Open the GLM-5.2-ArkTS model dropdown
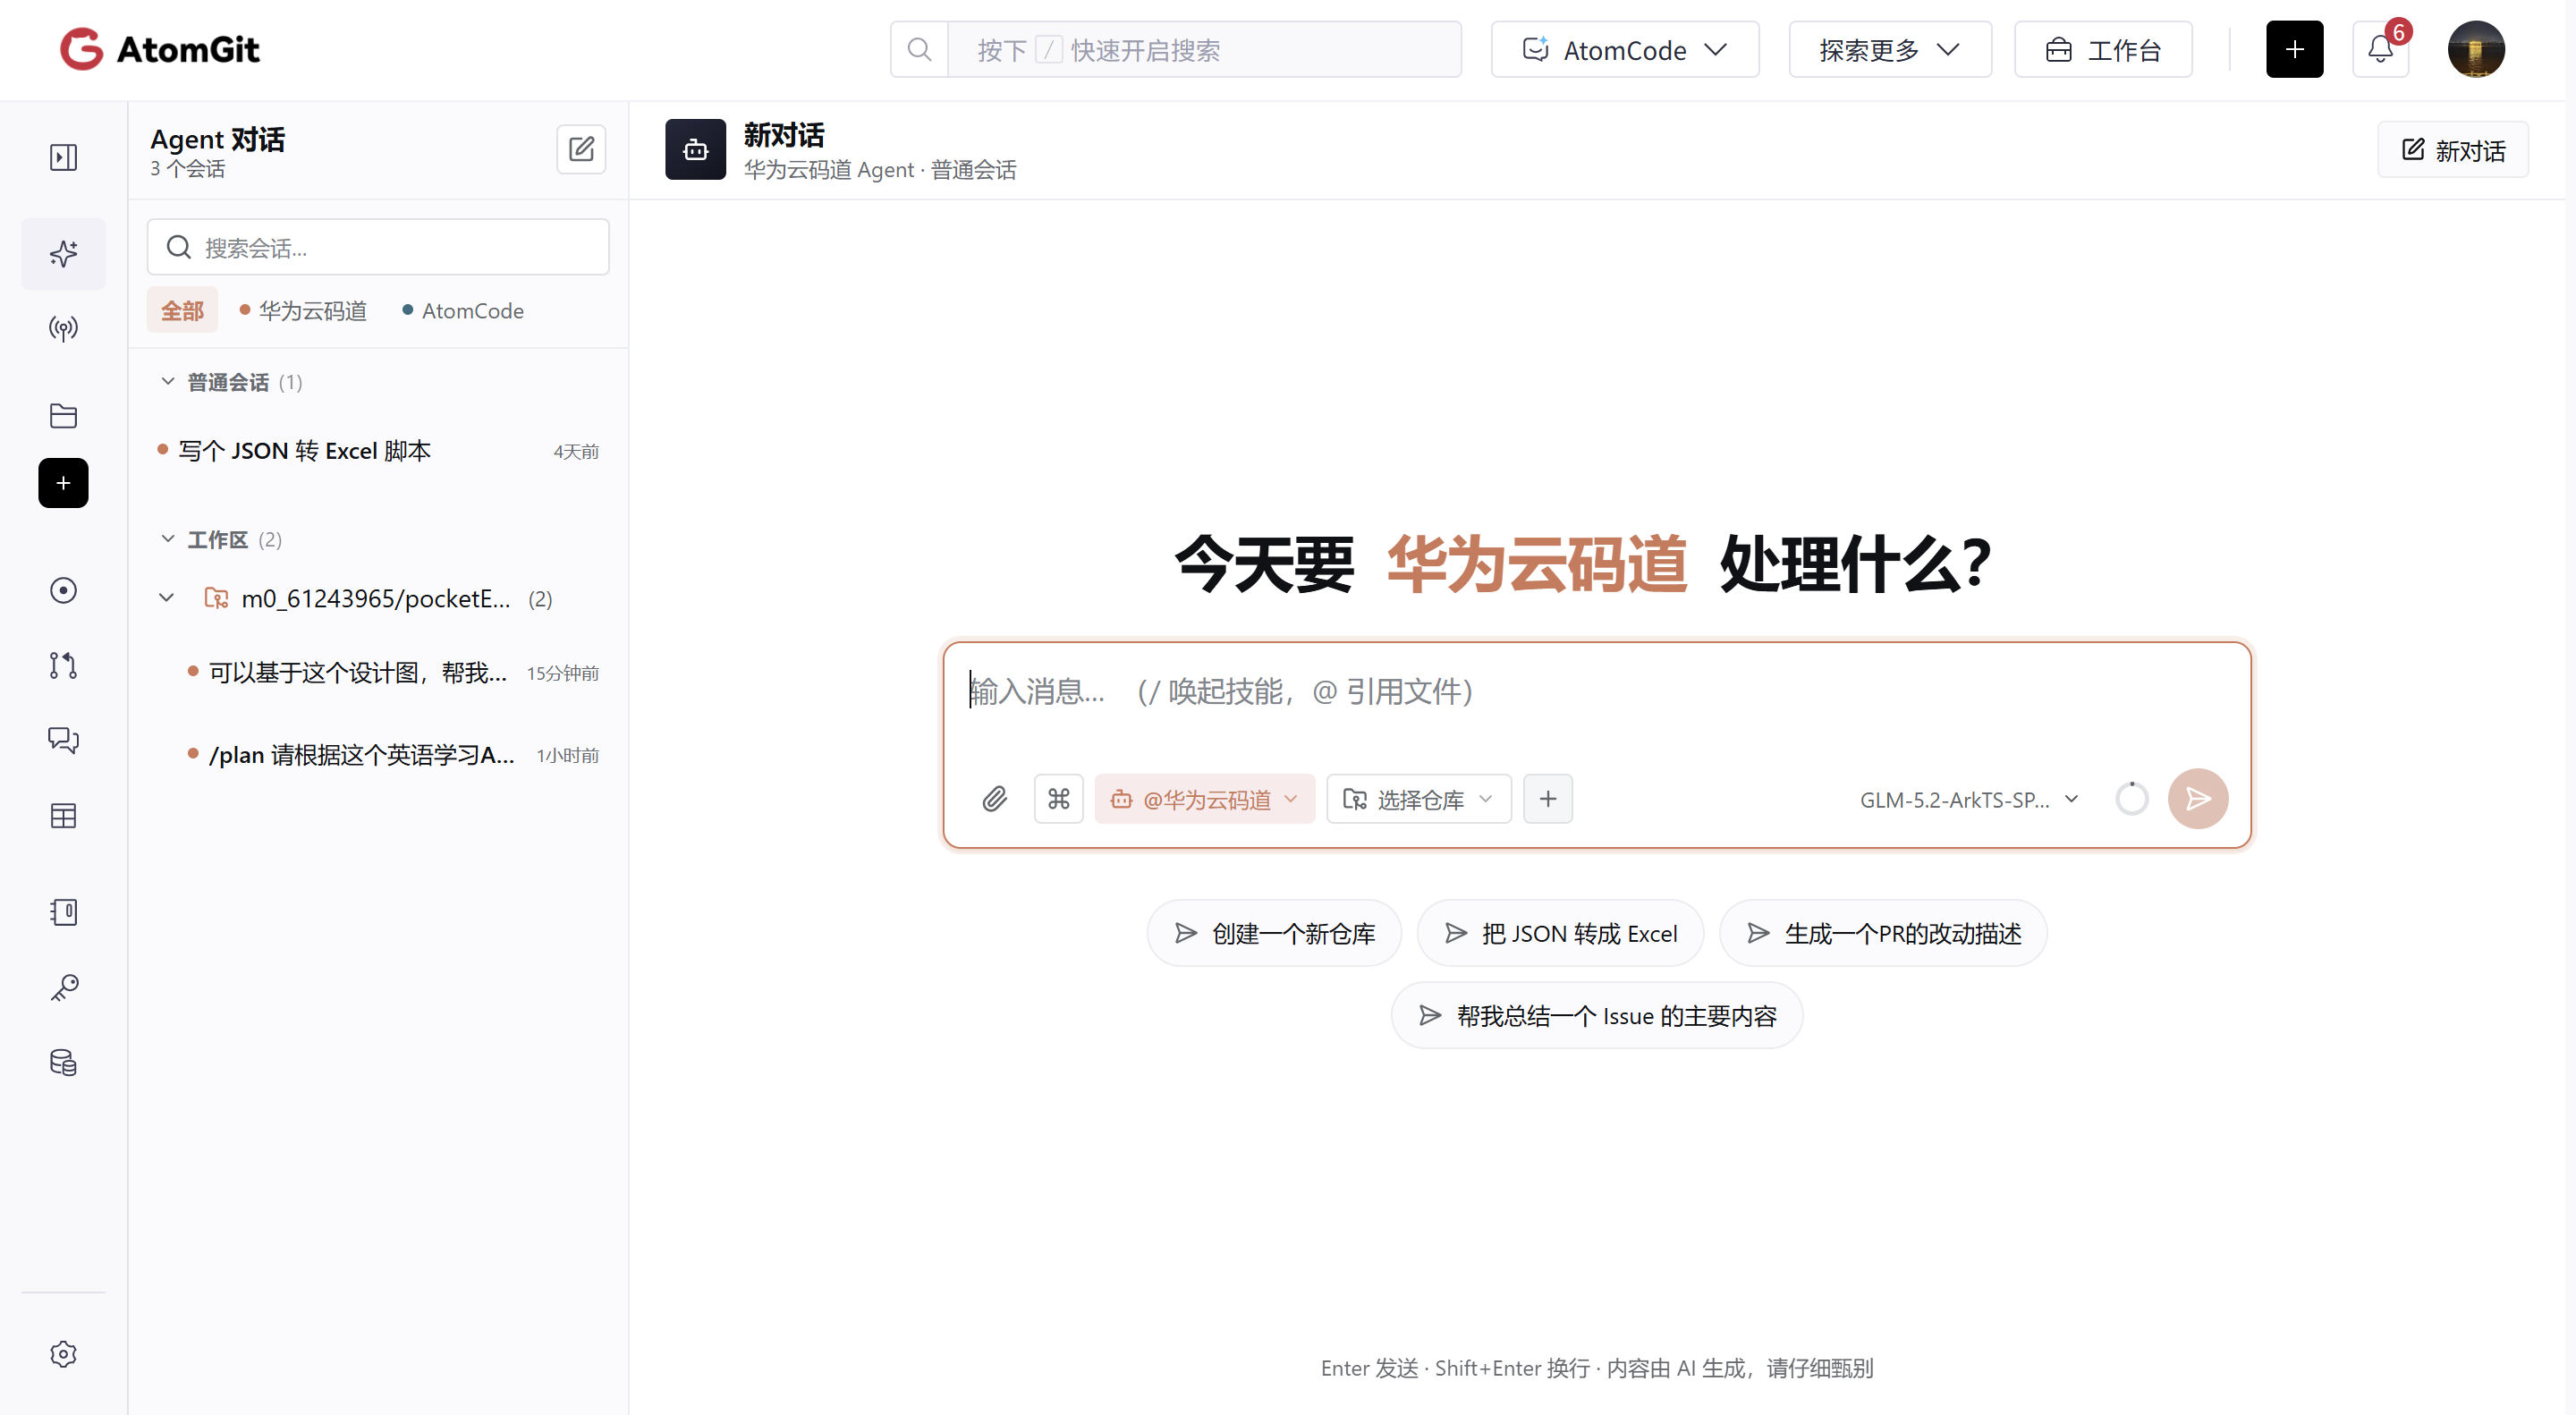 click(x=1969, y=799)
